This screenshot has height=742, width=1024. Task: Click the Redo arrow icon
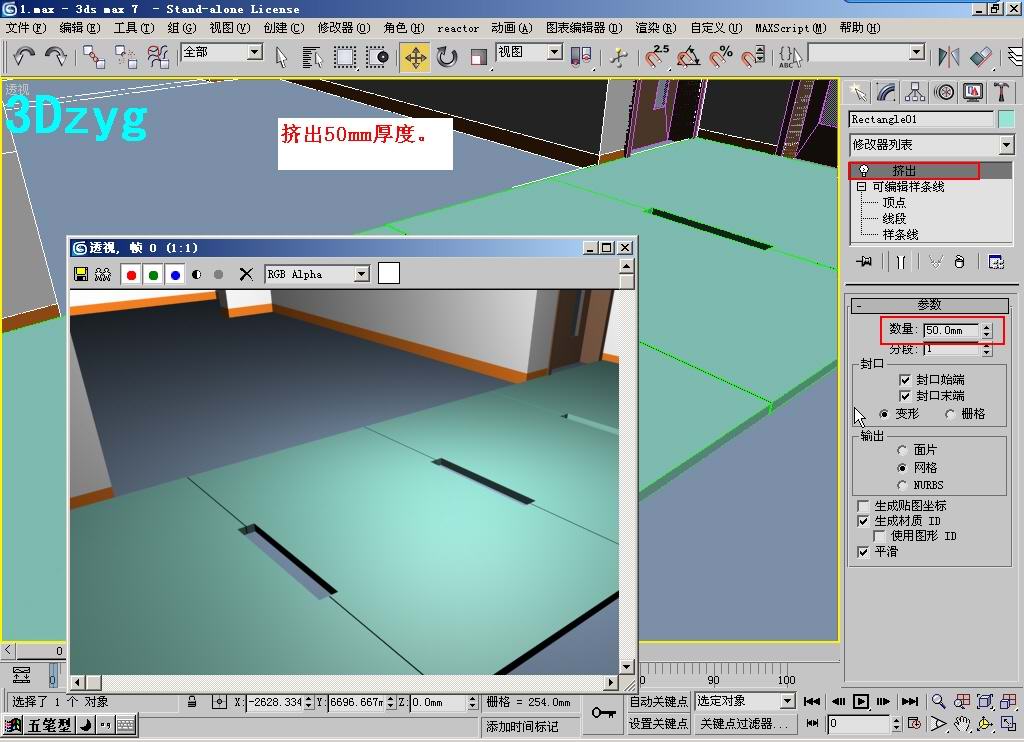[56, 57]
